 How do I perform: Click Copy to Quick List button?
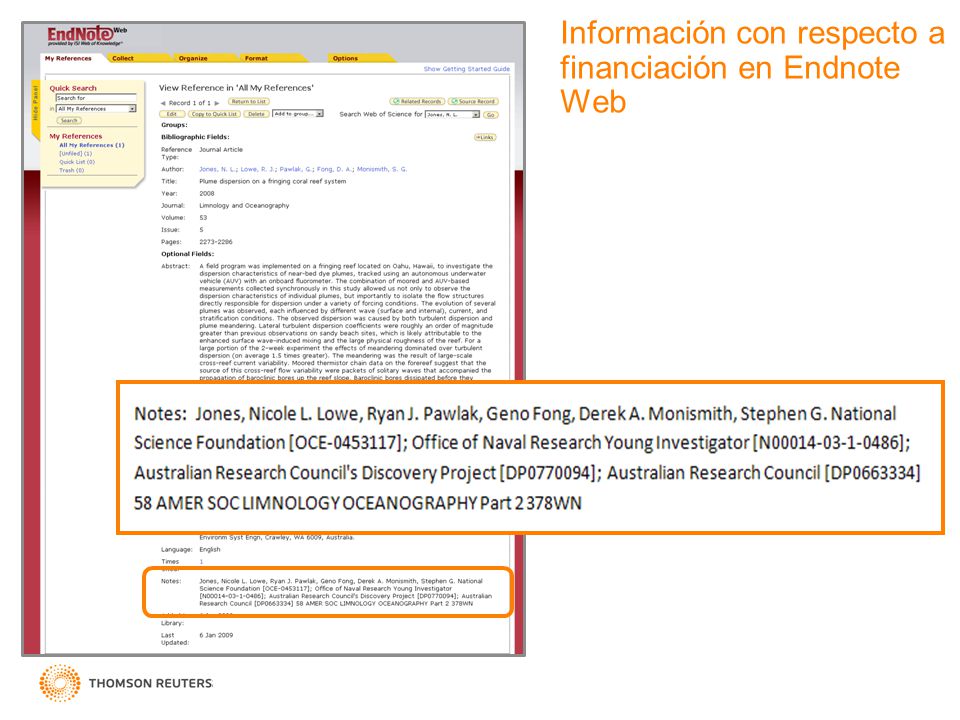click(x=214, y=114)
